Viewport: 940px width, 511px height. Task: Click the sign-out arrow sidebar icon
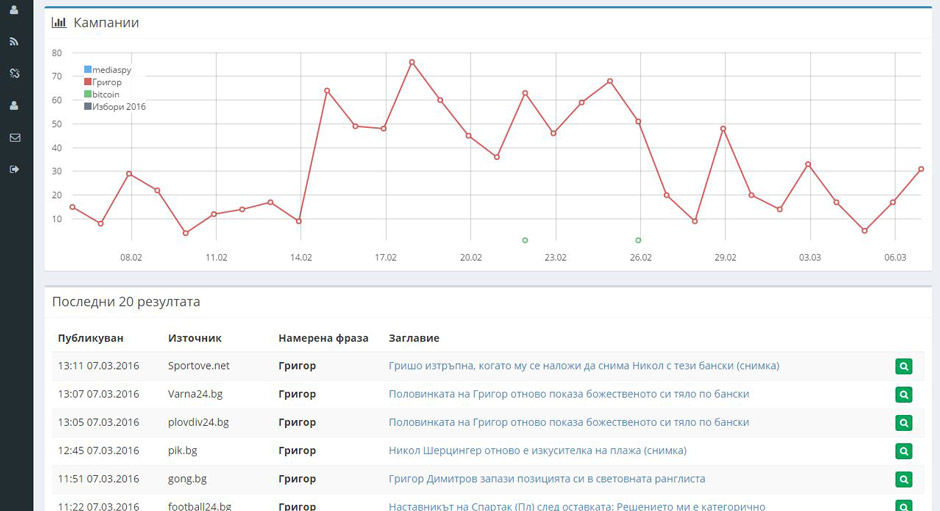click(x=14, y=169)
